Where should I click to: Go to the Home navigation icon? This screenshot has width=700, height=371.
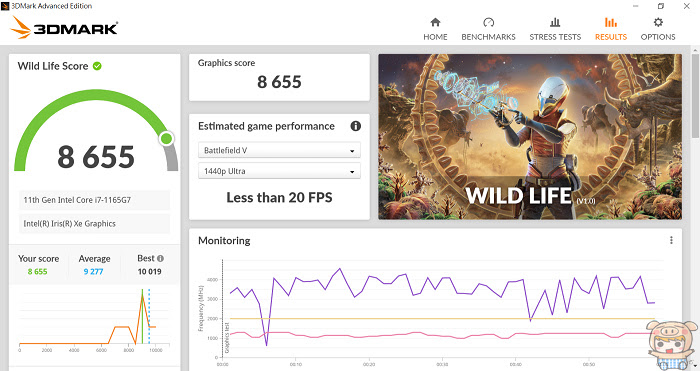(x=435, y=22)
